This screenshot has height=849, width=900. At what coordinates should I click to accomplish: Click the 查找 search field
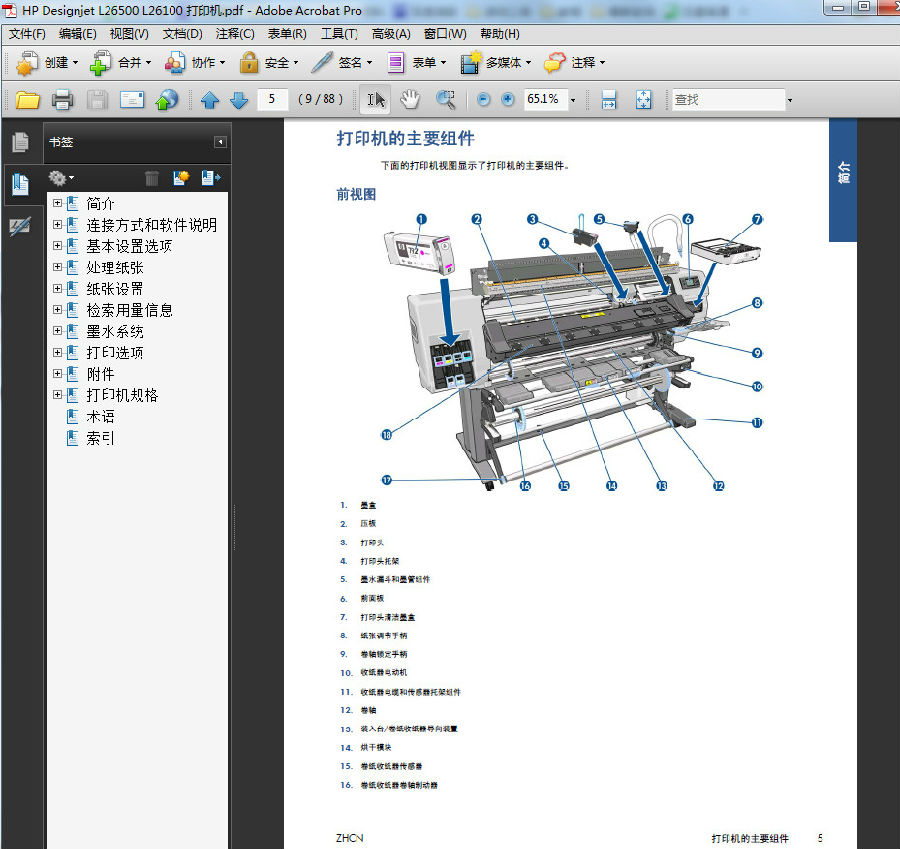click(x=728, y=100)
